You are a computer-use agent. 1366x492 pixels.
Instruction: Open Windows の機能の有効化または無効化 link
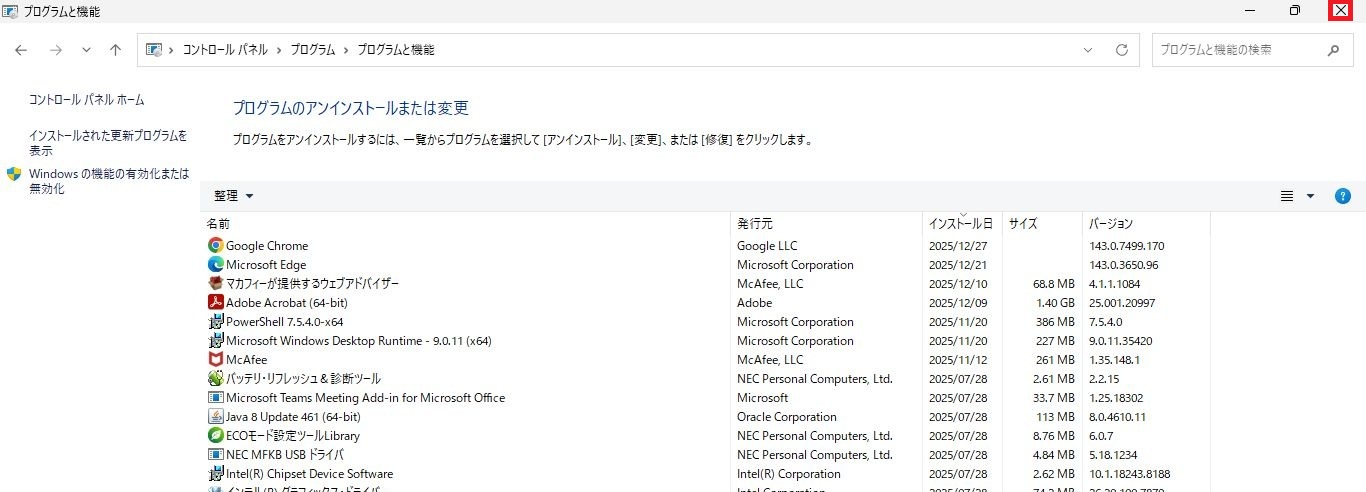tap(108, 181)
